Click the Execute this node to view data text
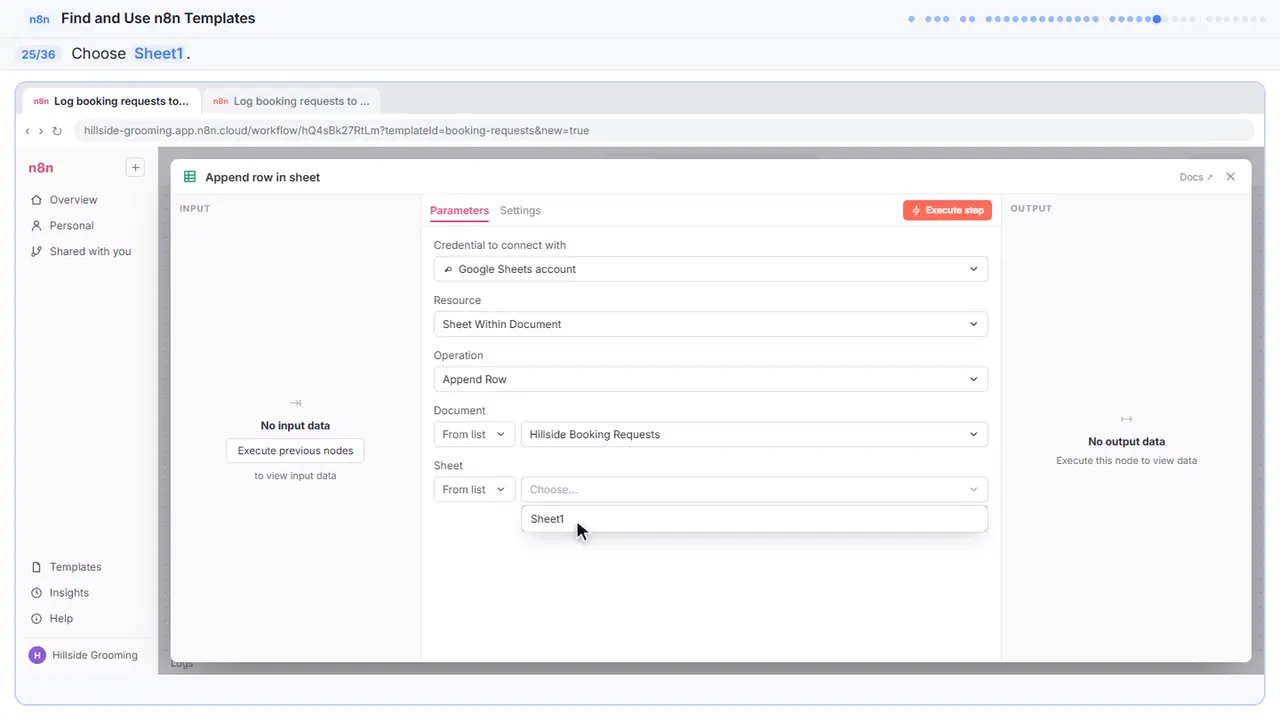 tap(1126, 461)
